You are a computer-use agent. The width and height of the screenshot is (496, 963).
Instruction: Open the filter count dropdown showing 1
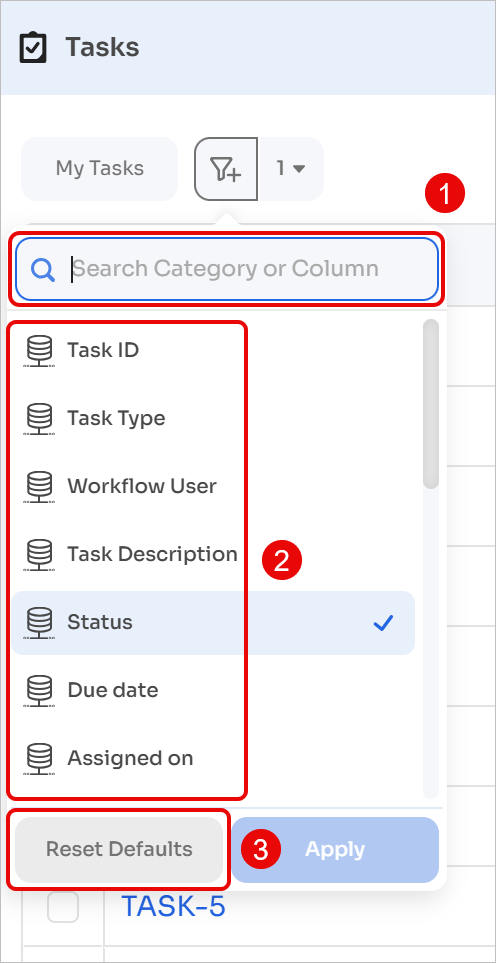coord(290,169)
